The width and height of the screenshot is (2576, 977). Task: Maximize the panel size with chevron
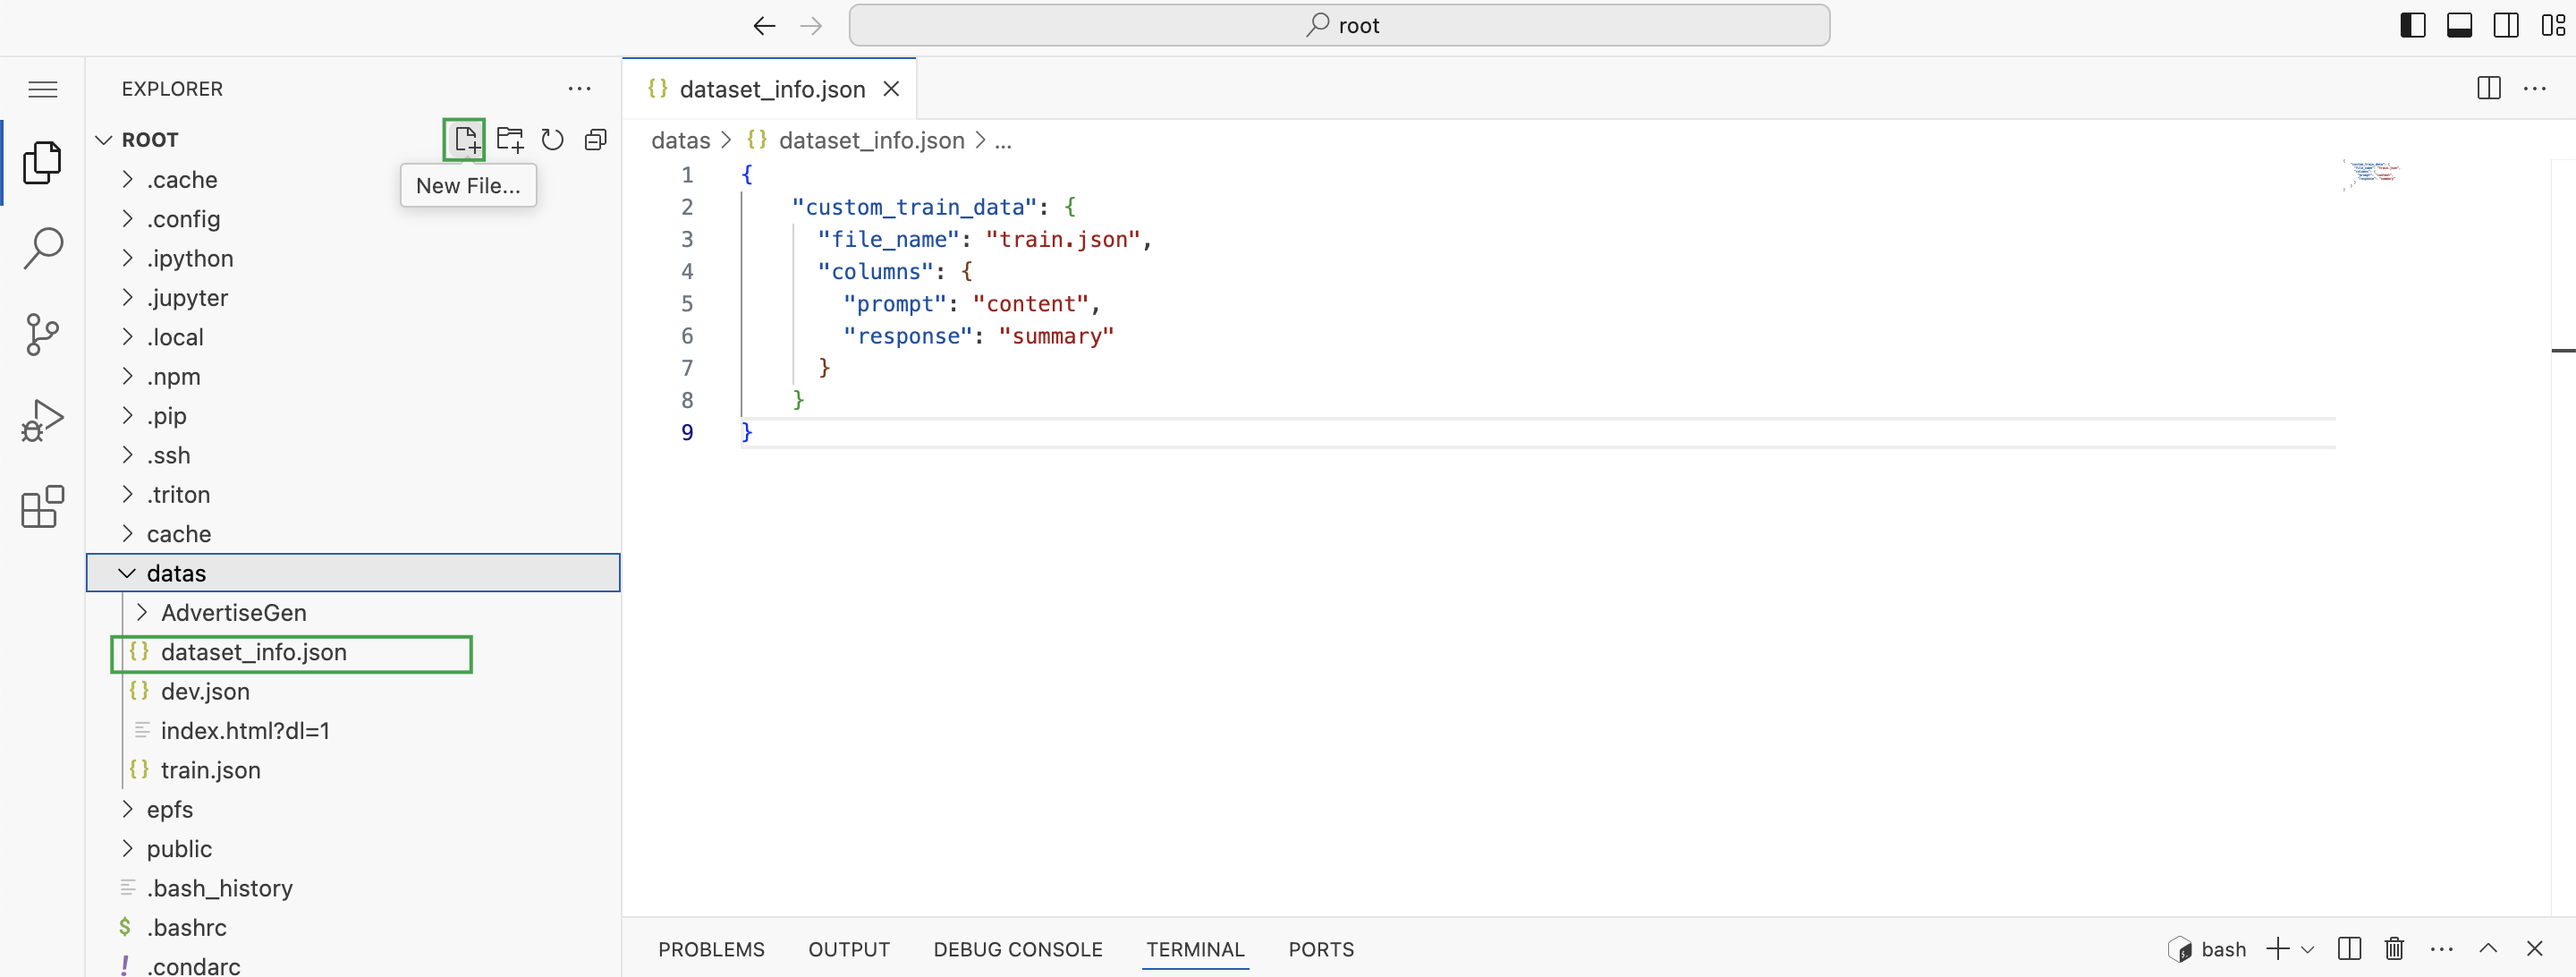point(2488,949)
